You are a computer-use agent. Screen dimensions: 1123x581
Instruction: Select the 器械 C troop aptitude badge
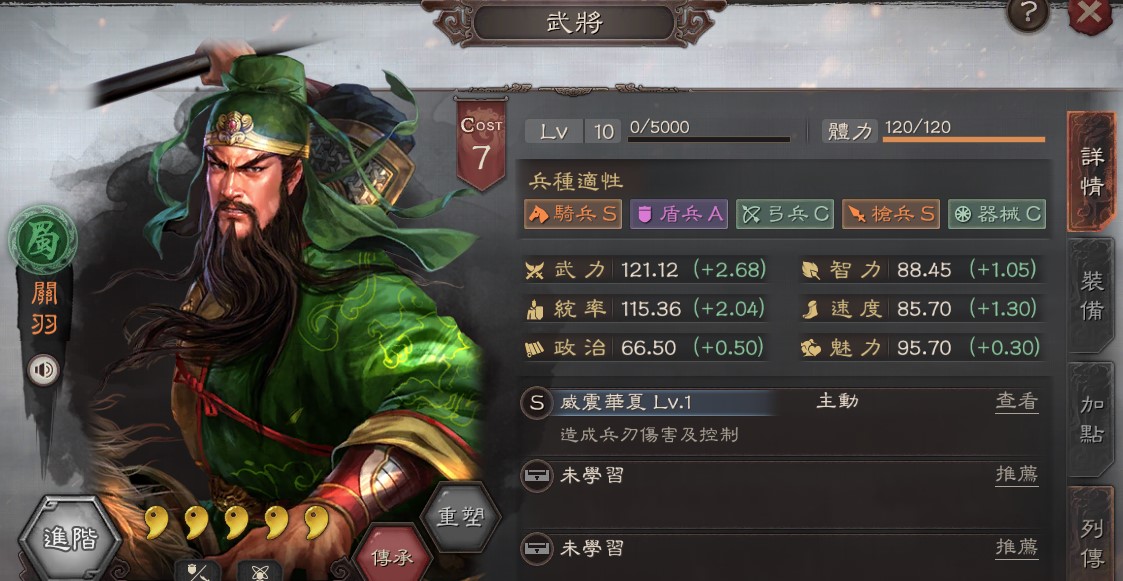(997, 214)
